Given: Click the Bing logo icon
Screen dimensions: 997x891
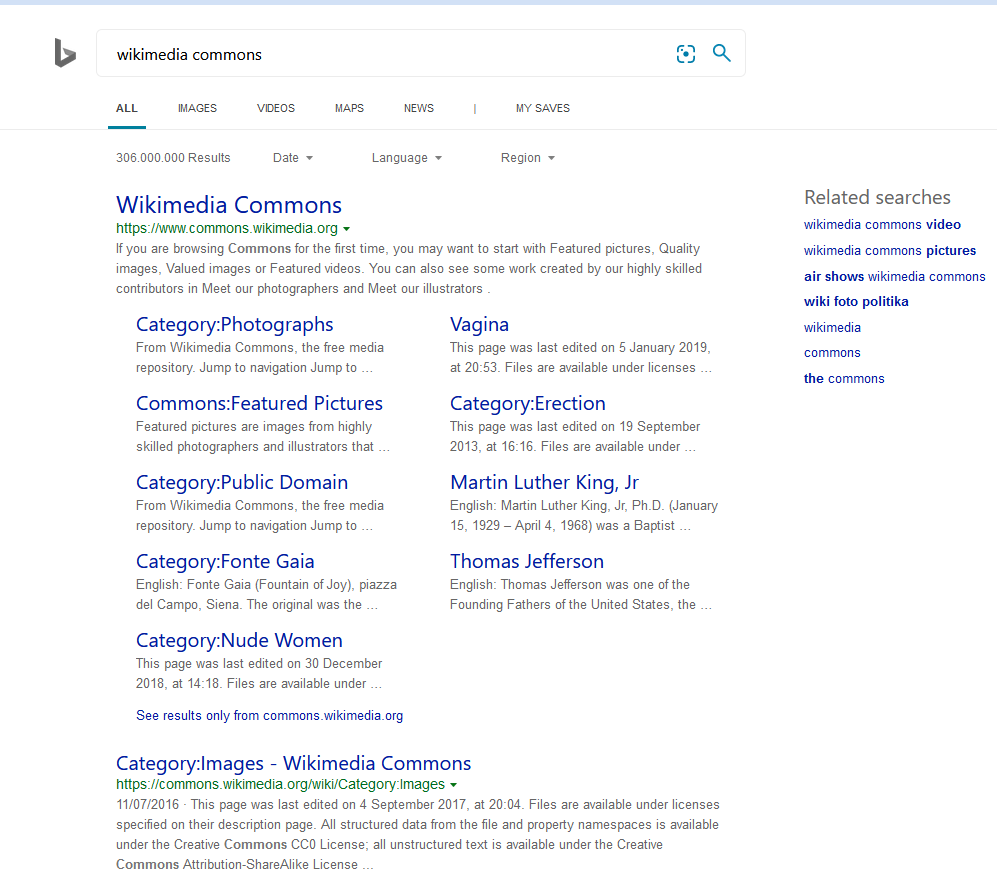Looking at the screenshot, I should pos(65,53).
